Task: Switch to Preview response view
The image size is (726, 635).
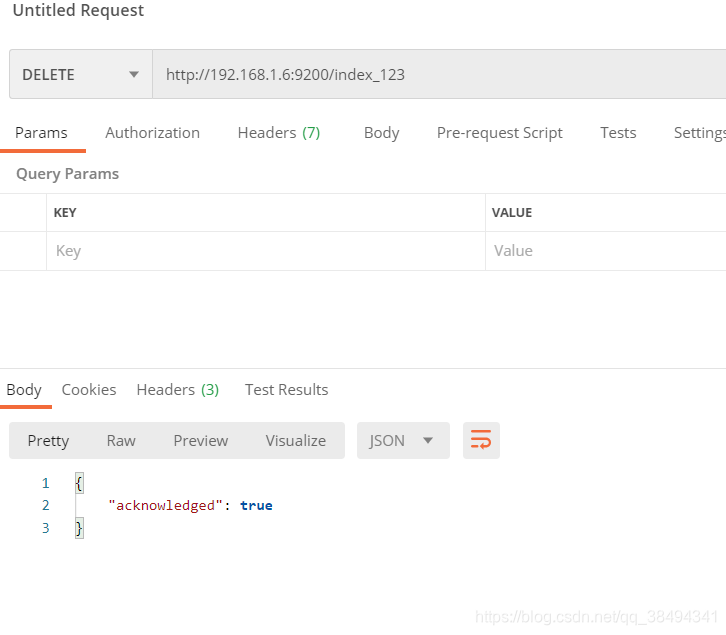Action: coord(200,440)
